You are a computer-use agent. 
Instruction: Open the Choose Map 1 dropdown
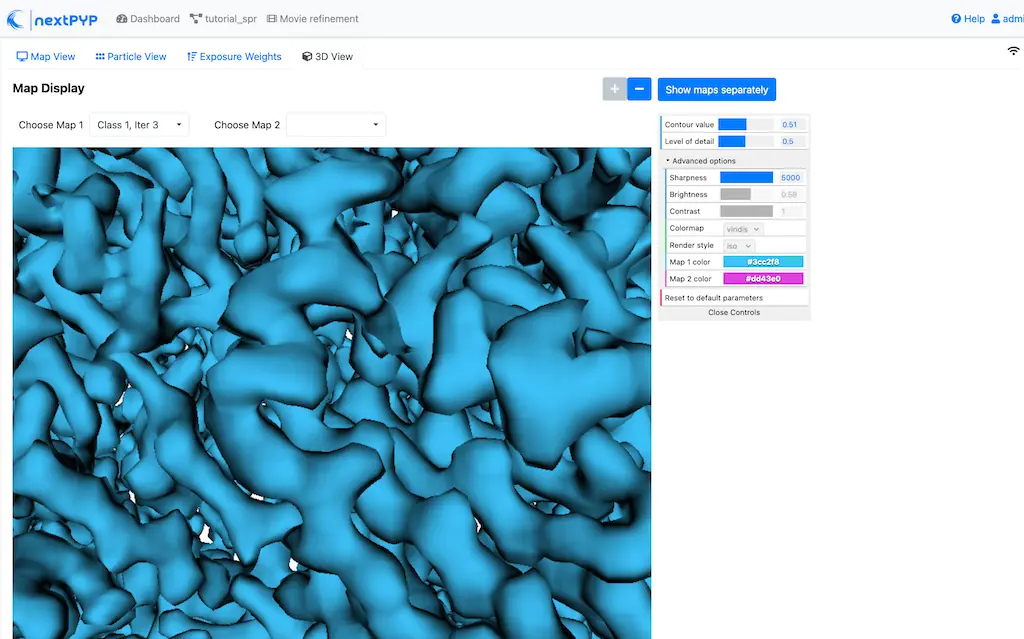click(x=139, y=125)
